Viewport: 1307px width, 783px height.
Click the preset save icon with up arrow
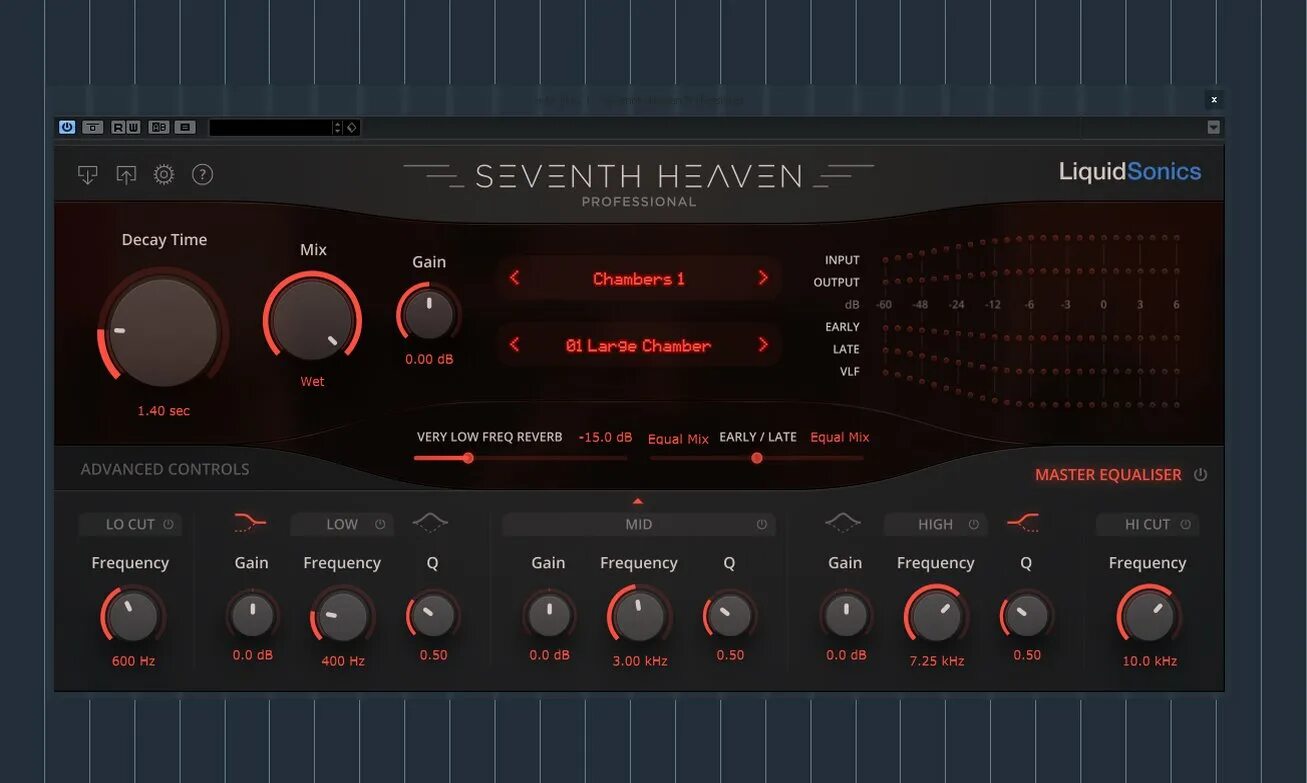click(x=125, y=174)
